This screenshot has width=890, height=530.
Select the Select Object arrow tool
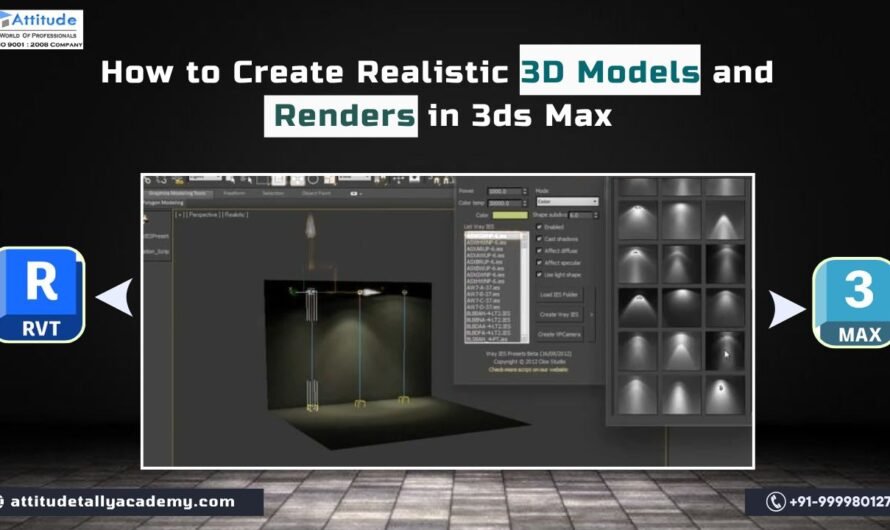pos(230,180)
